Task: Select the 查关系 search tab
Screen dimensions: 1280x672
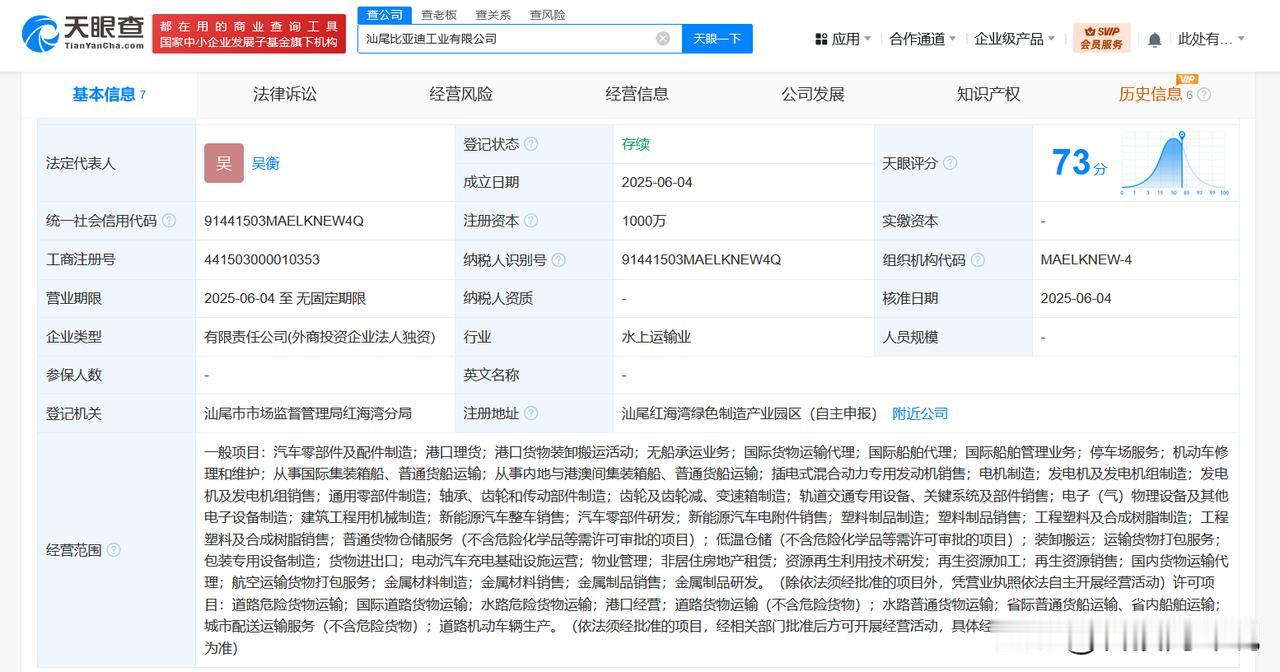Action: point(493,15)
